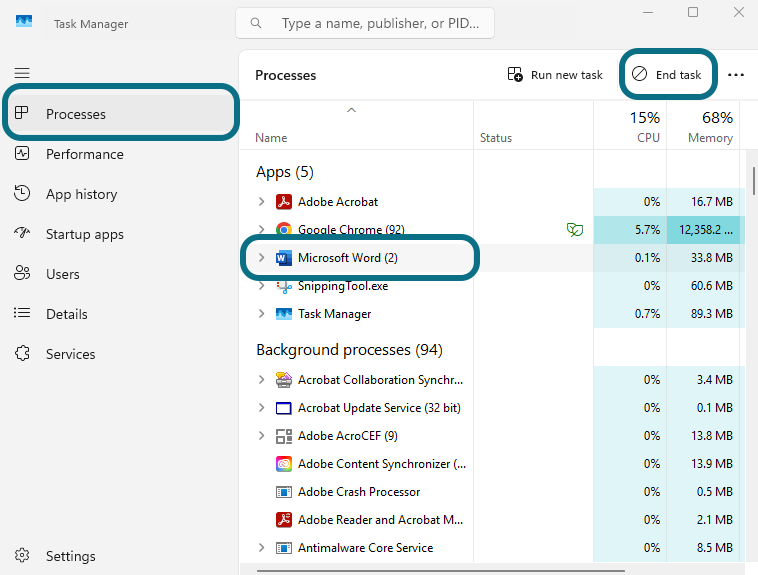
Task: Expand the Google Chrome (92) process group
Action: pyautogui.click(x=262, y=229)
